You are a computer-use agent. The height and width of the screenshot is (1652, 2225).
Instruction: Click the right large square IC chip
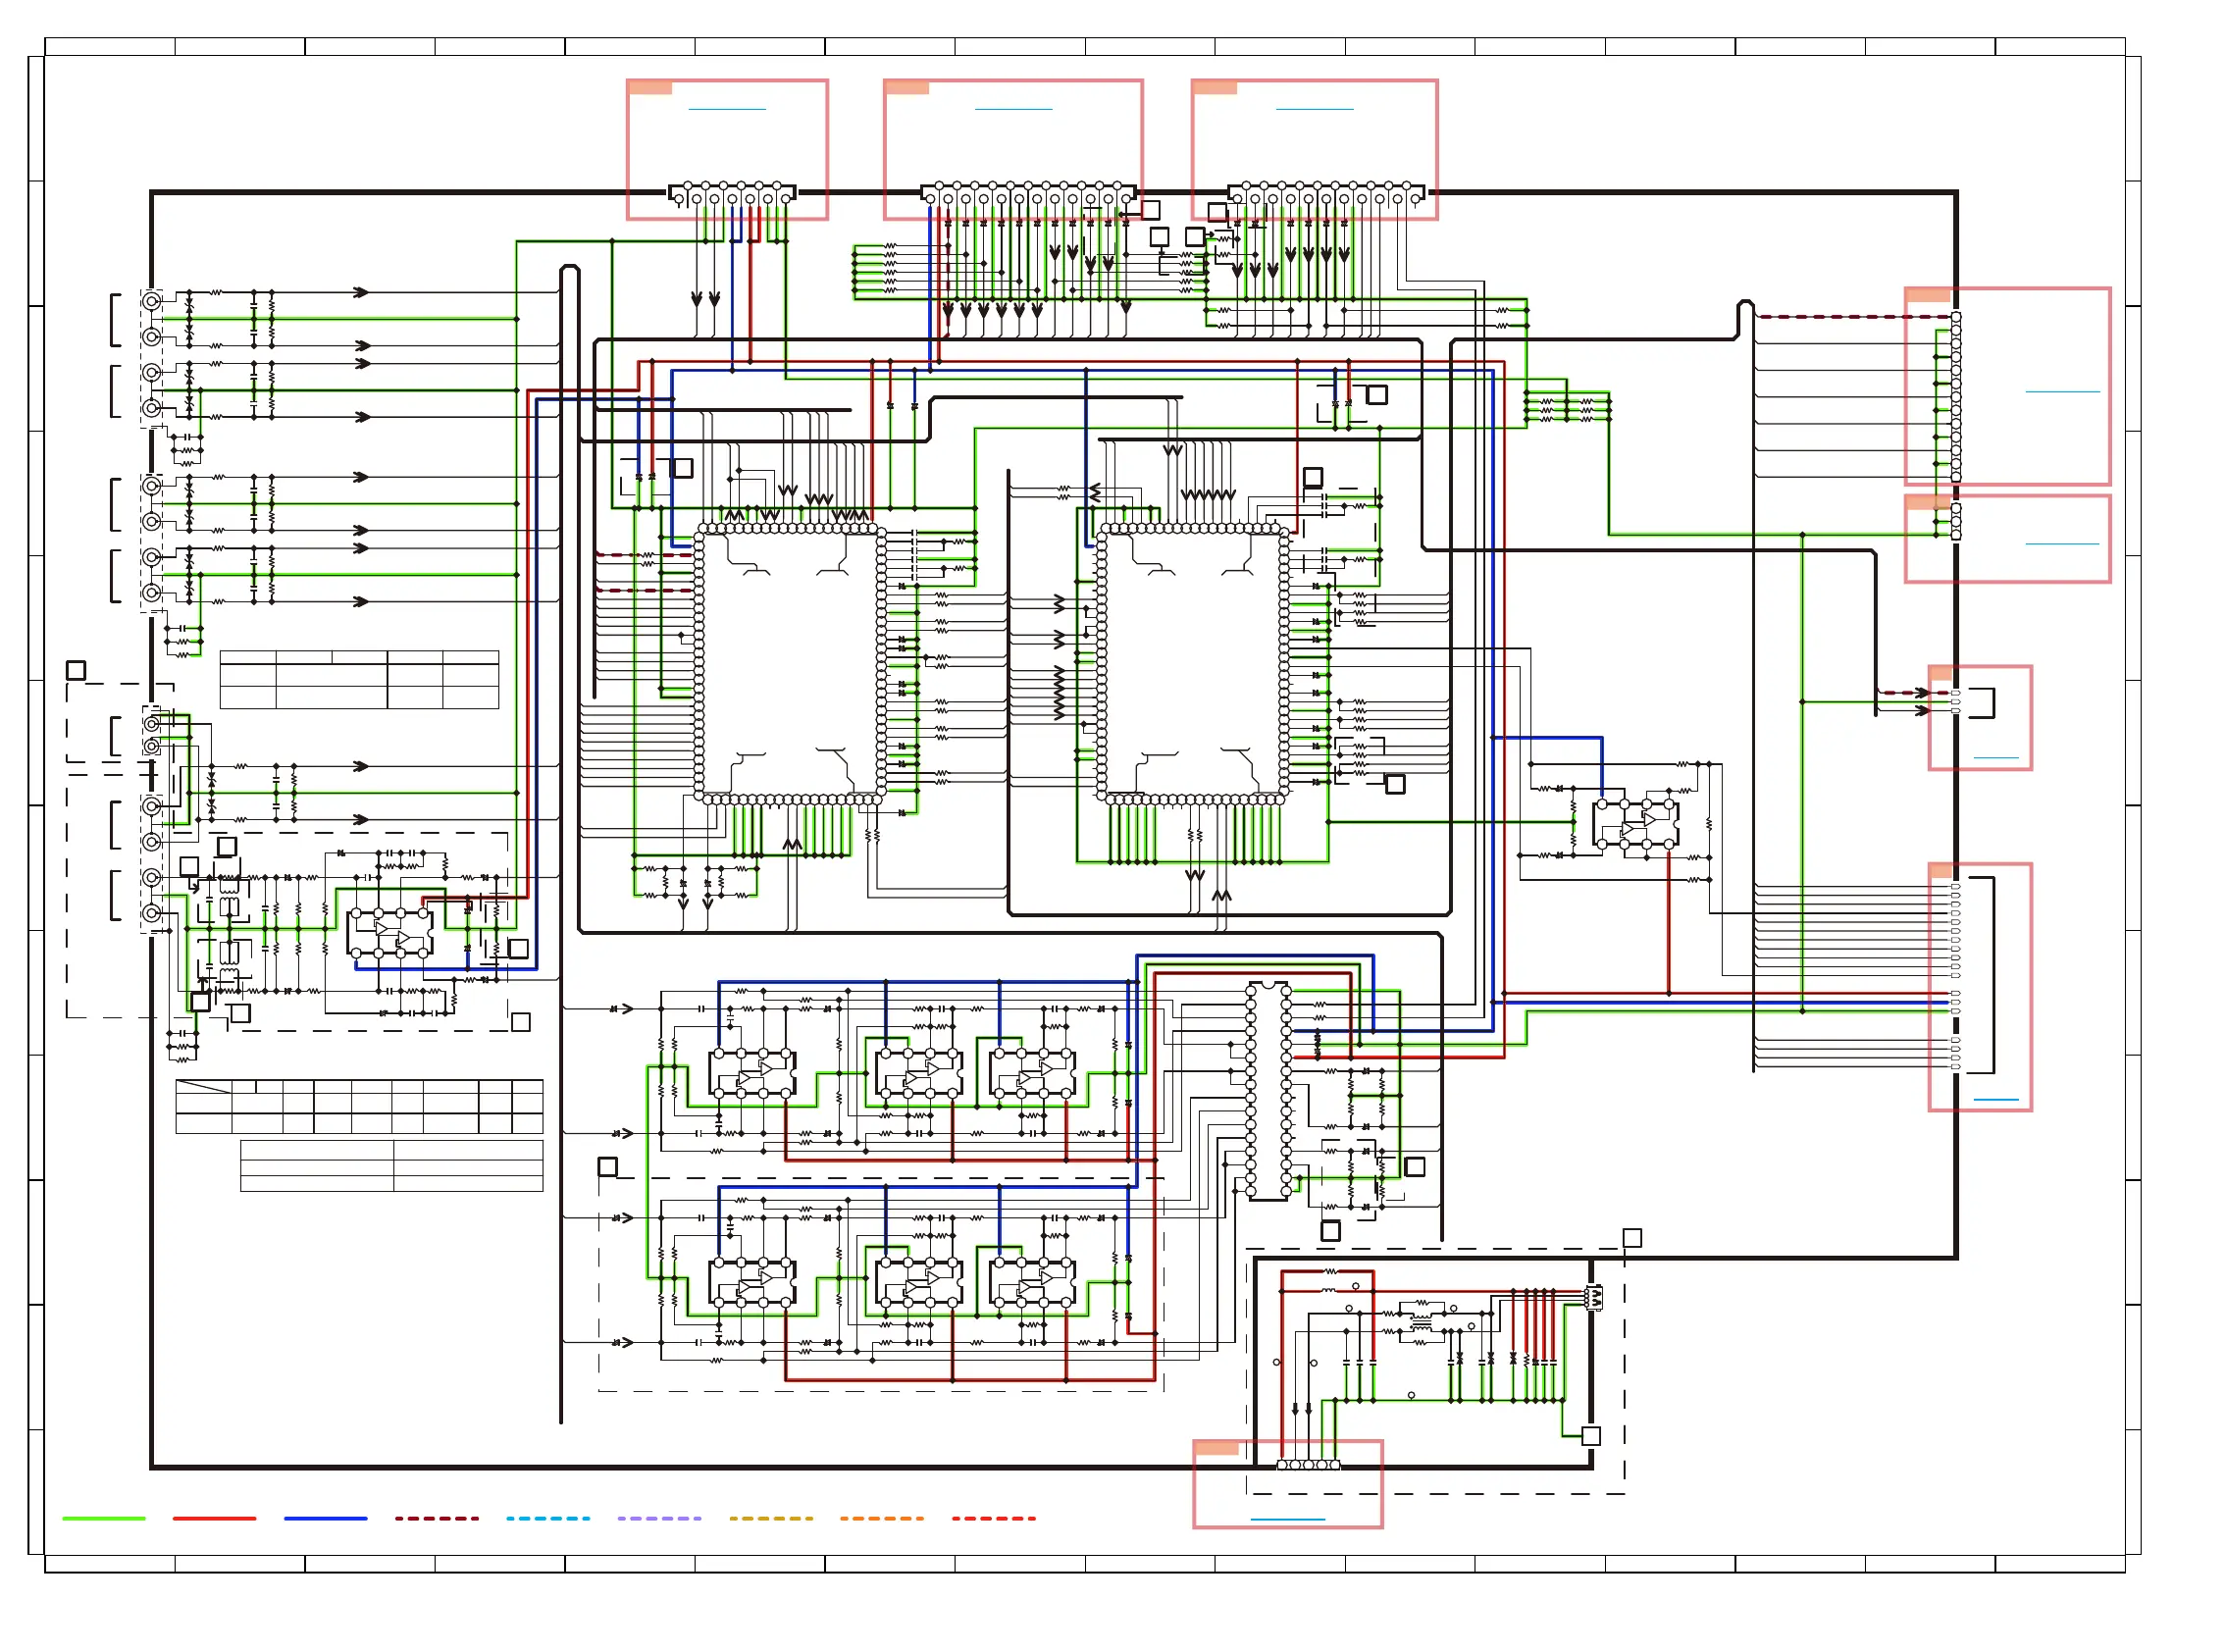tap(1193, 663)
